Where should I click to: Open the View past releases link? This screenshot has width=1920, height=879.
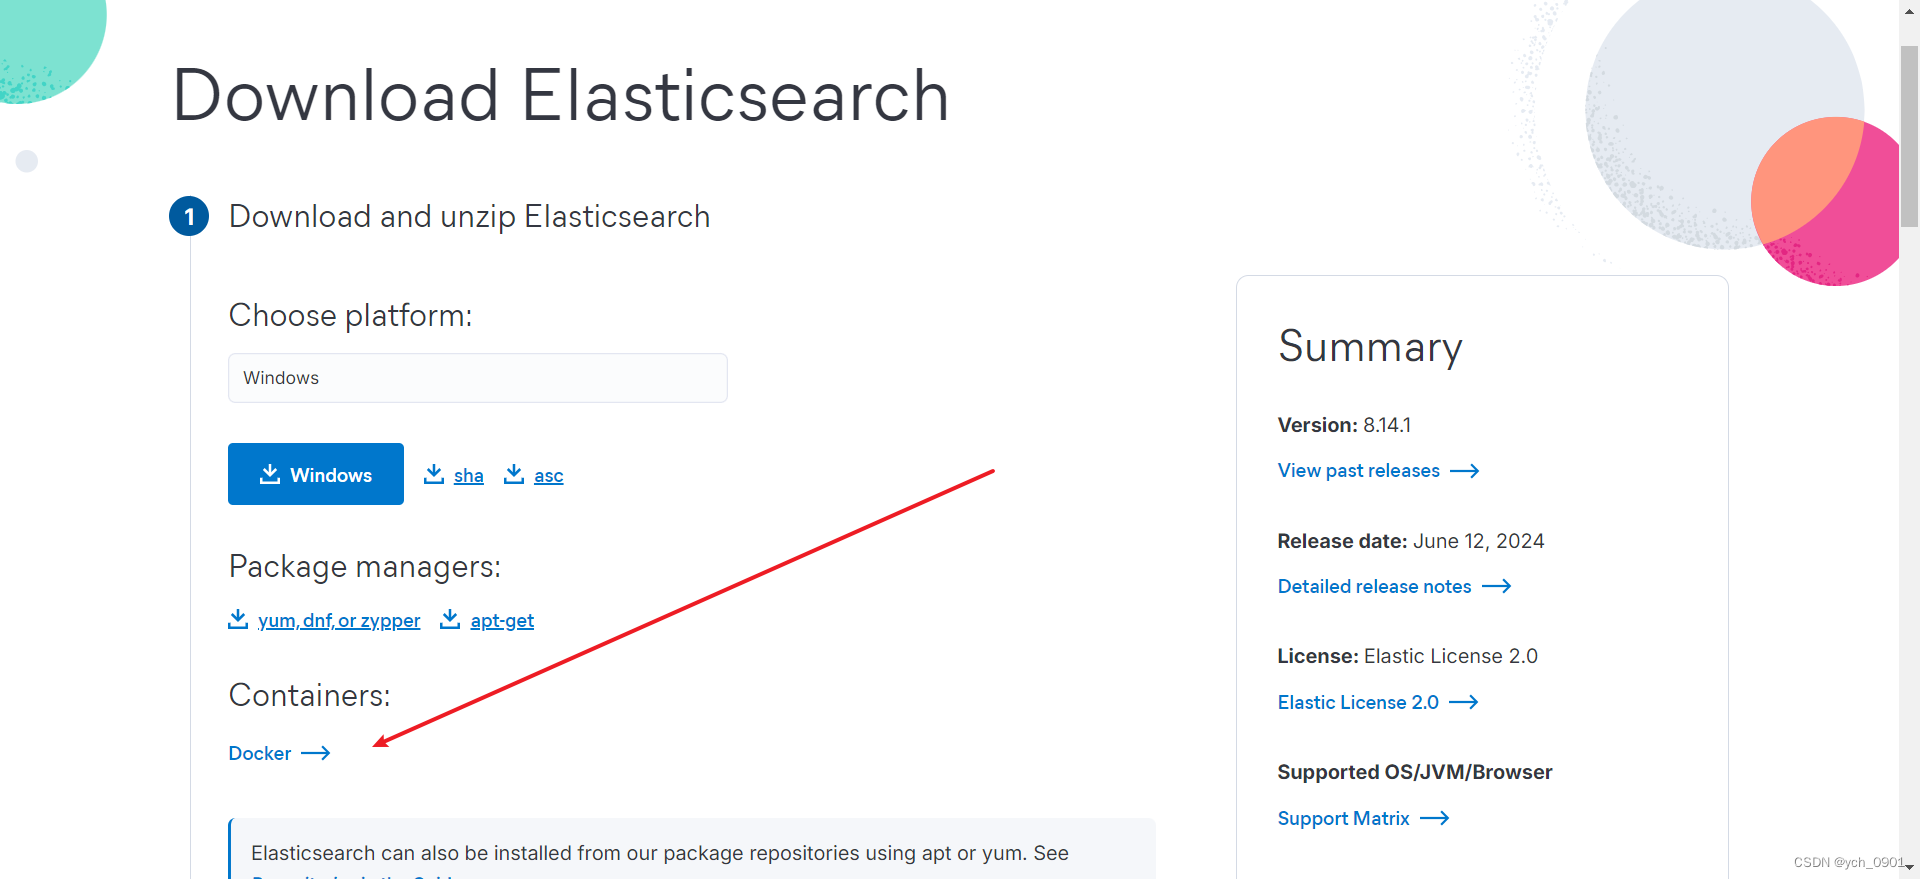[1357, 470]
